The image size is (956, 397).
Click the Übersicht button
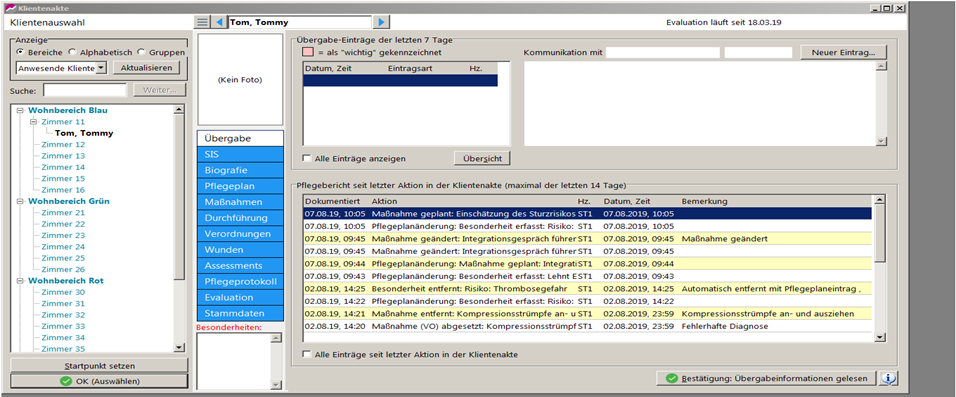click(x=482, y=159)
